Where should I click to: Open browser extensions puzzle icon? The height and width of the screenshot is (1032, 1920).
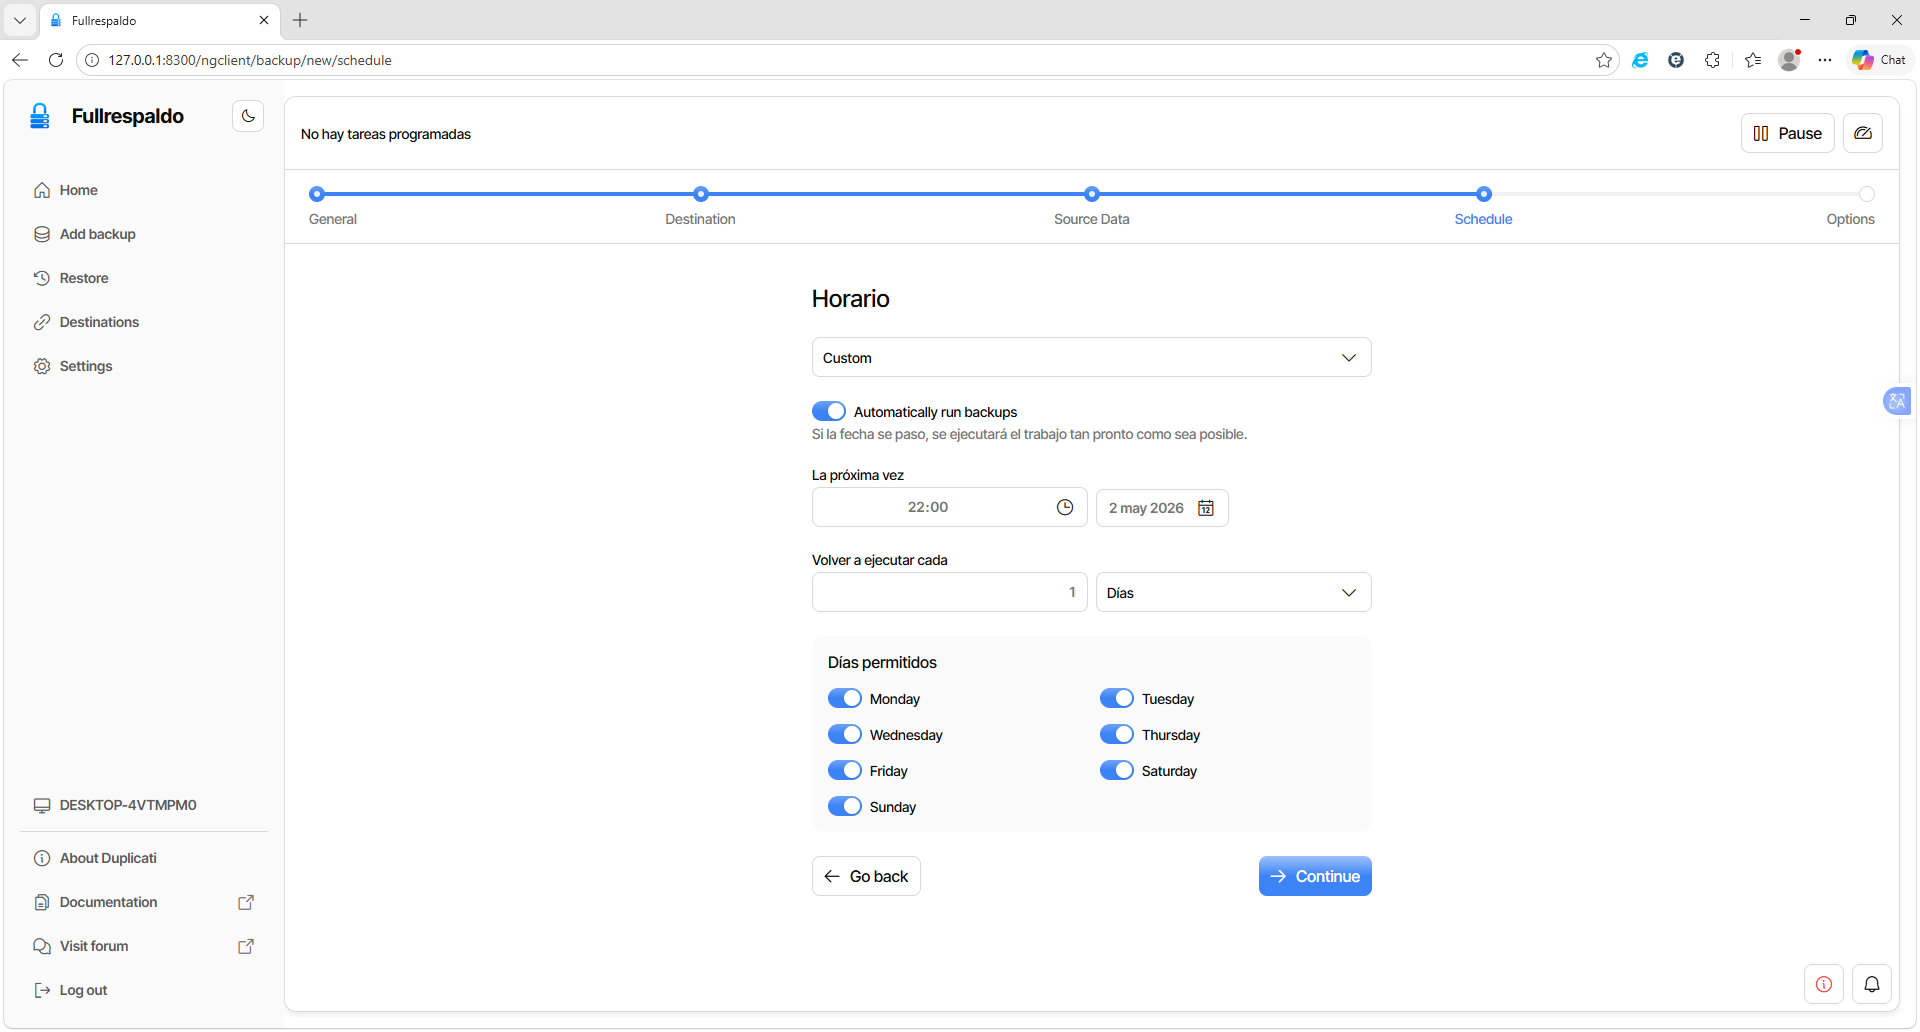tap(1712, 60)
